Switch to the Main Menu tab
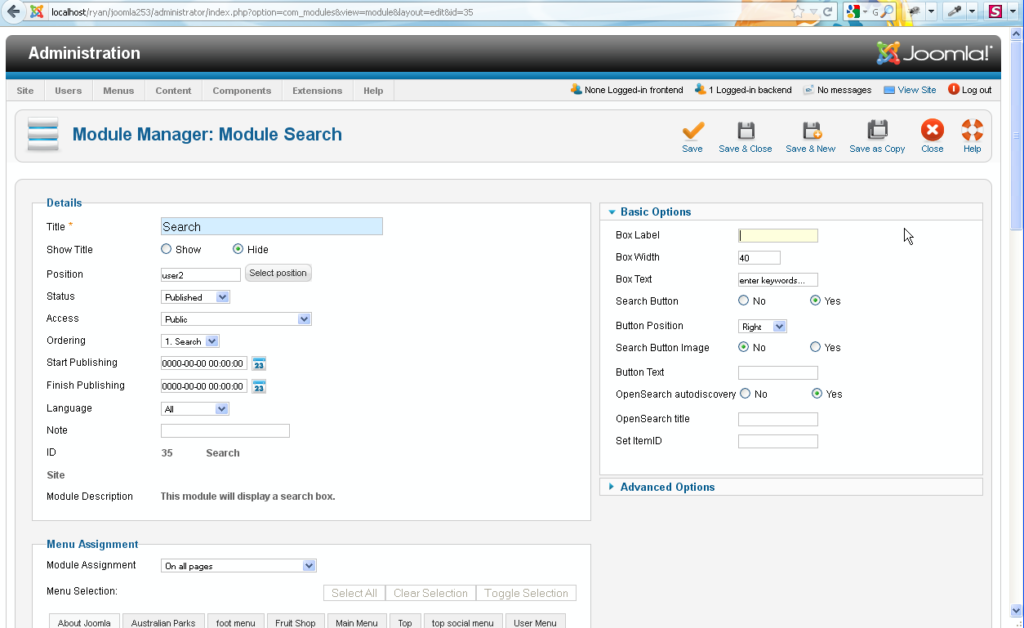The image size is (1024, 628). click(x=357, y=623)
